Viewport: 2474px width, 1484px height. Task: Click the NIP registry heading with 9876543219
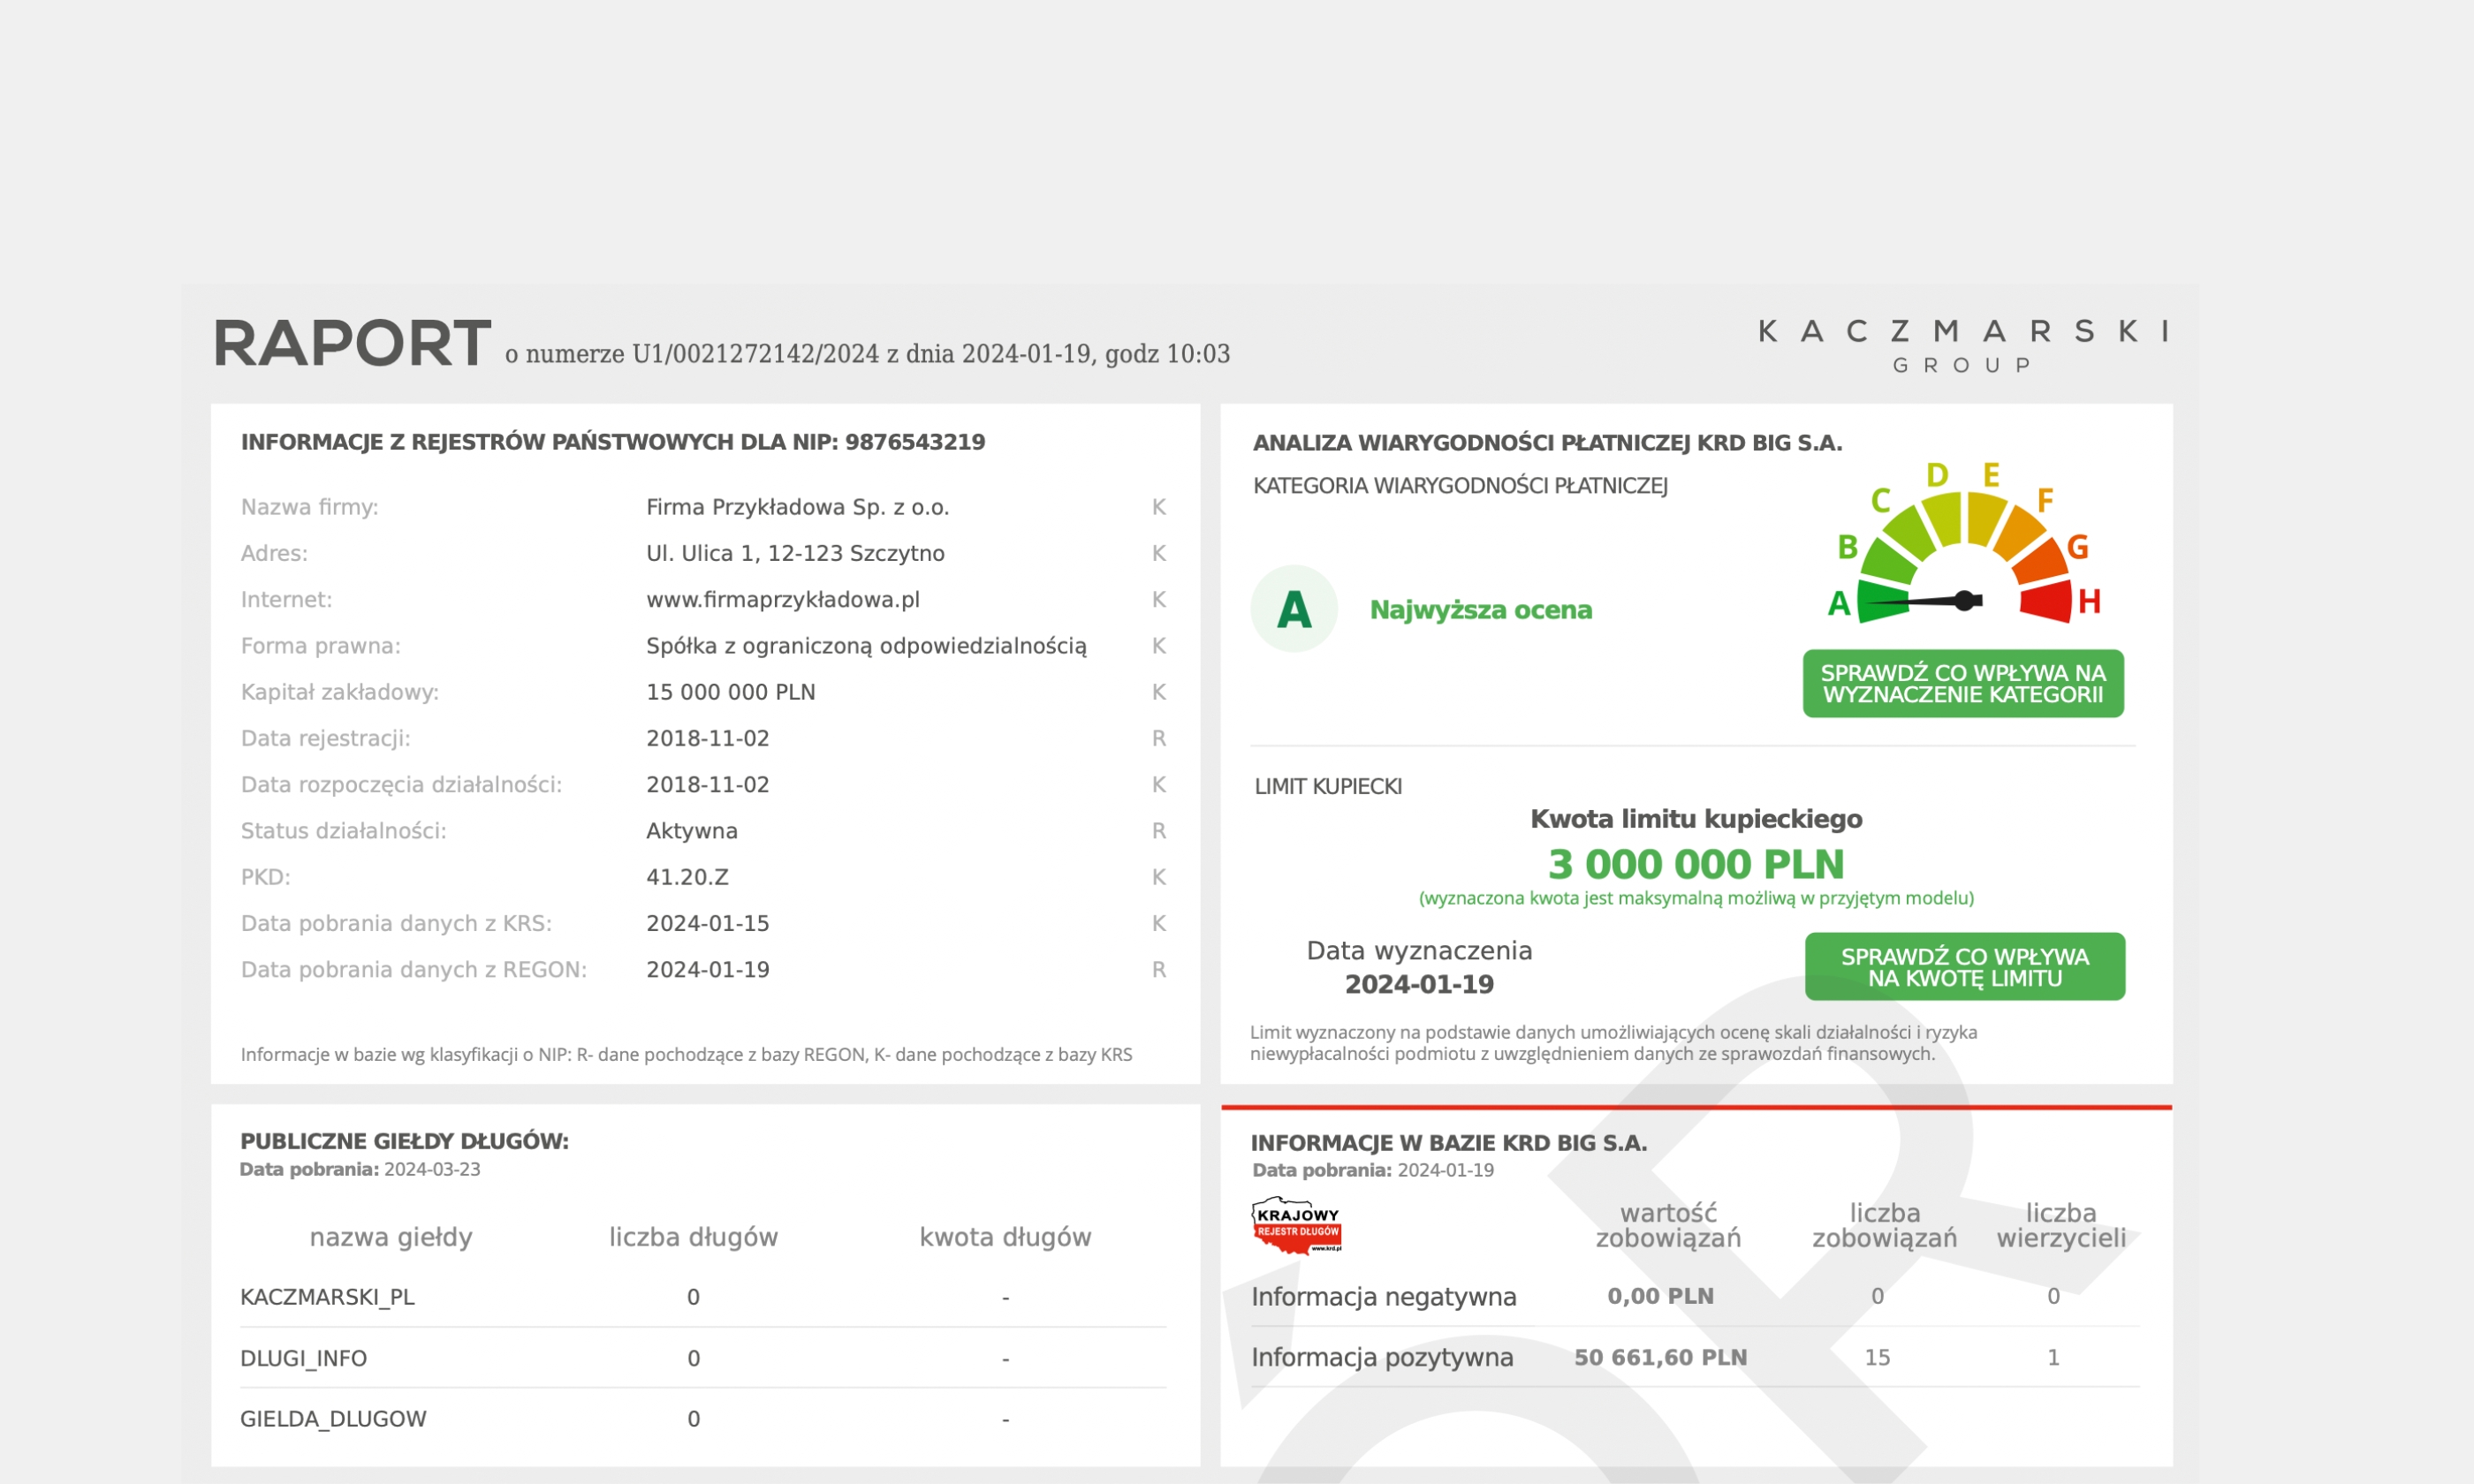tap(613, 442)
